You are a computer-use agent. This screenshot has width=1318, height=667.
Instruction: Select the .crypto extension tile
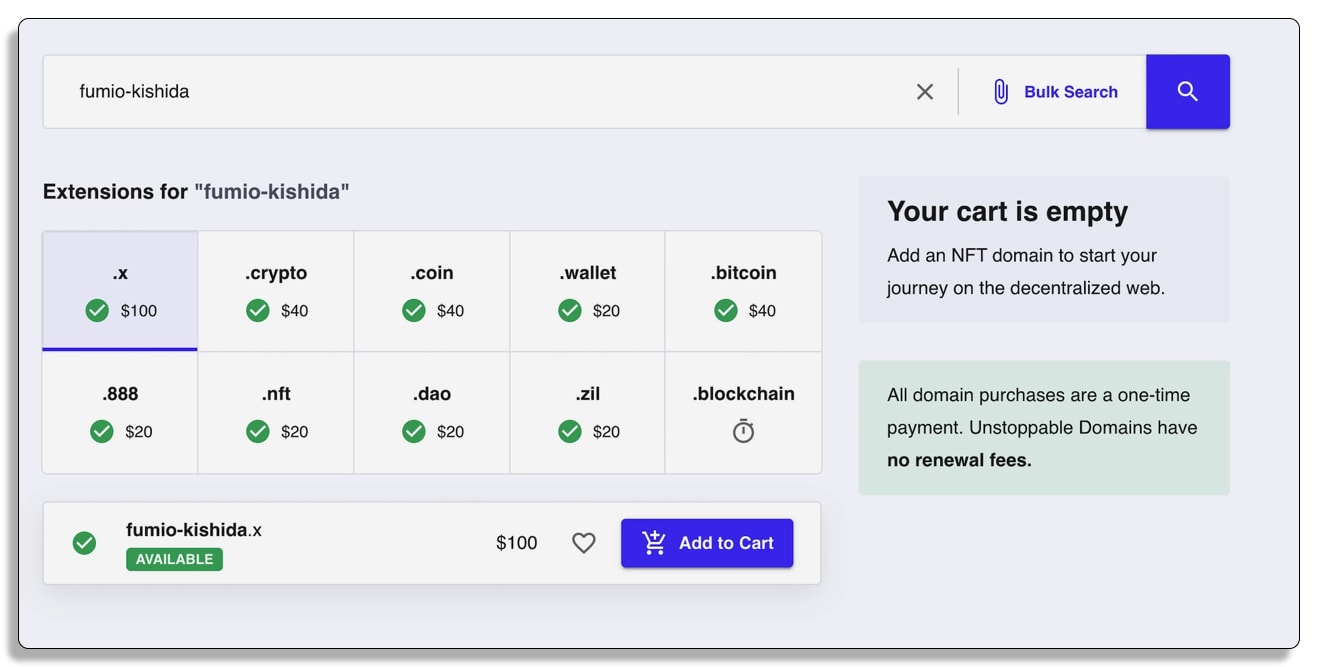pyautogui.click(x=276, y=291)
